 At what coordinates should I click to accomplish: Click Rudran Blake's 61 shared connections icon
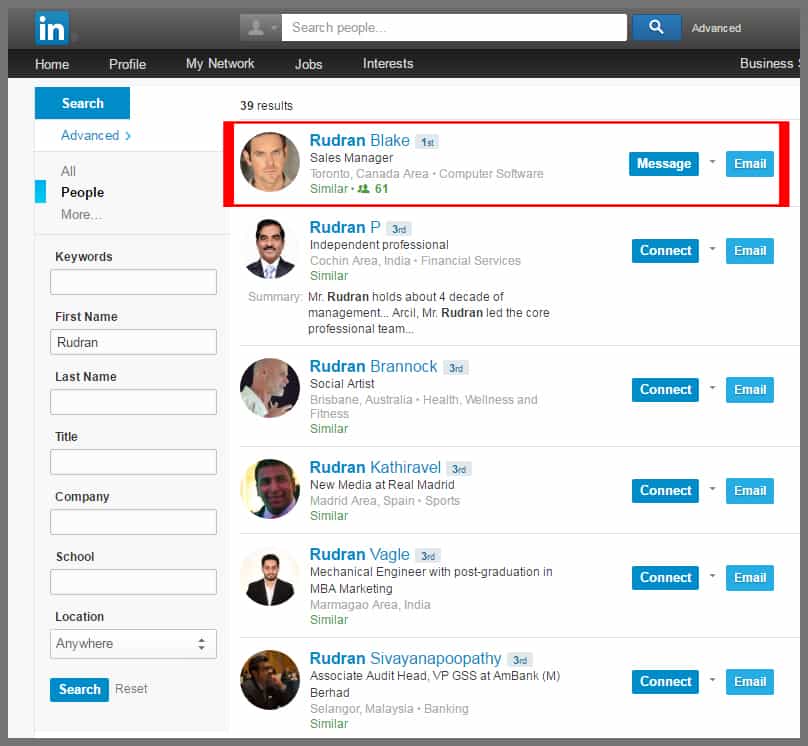click(363, 189)
